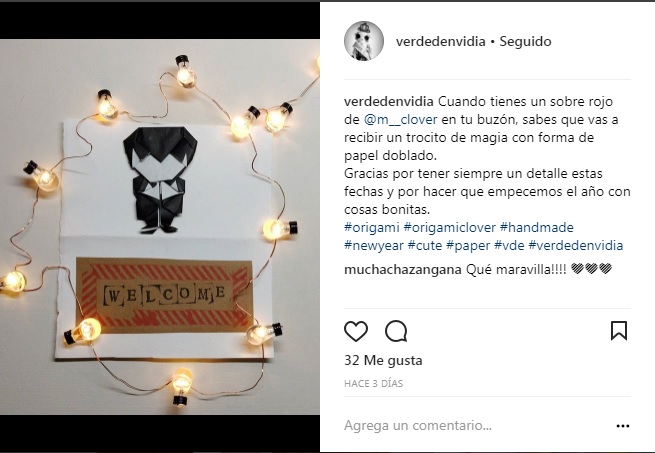Open more options three-dot menu

622,426
